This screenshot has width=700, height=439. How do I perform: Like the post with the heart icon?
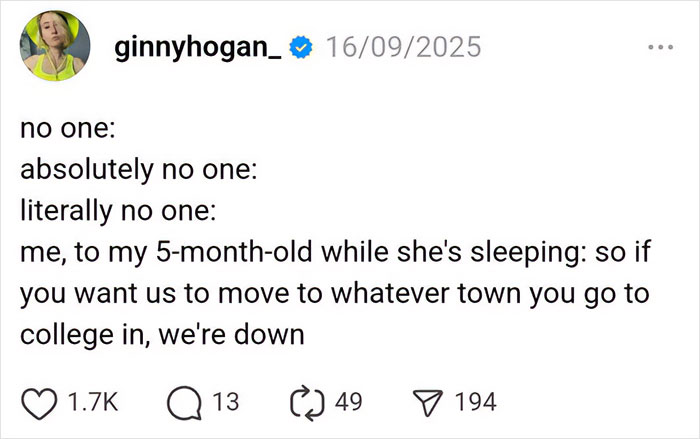coord(38,402)
